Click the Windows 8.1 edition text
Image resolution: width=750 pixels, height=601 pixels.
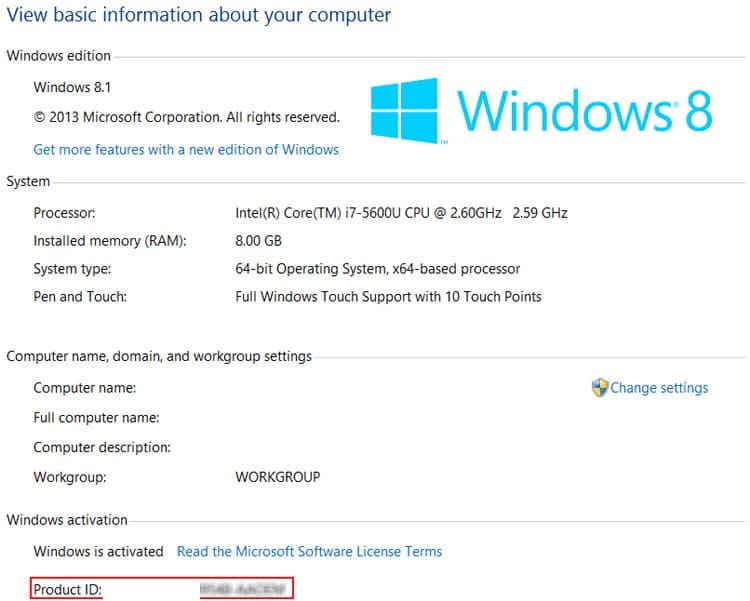click(72, 88)
